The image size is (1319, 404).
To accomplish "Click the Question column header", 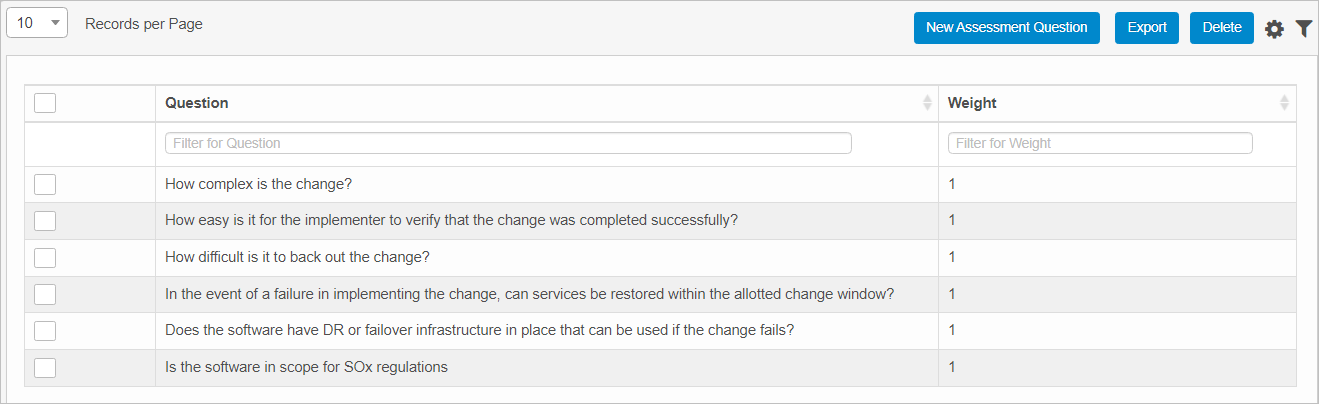I will click(x=197, y=103).
